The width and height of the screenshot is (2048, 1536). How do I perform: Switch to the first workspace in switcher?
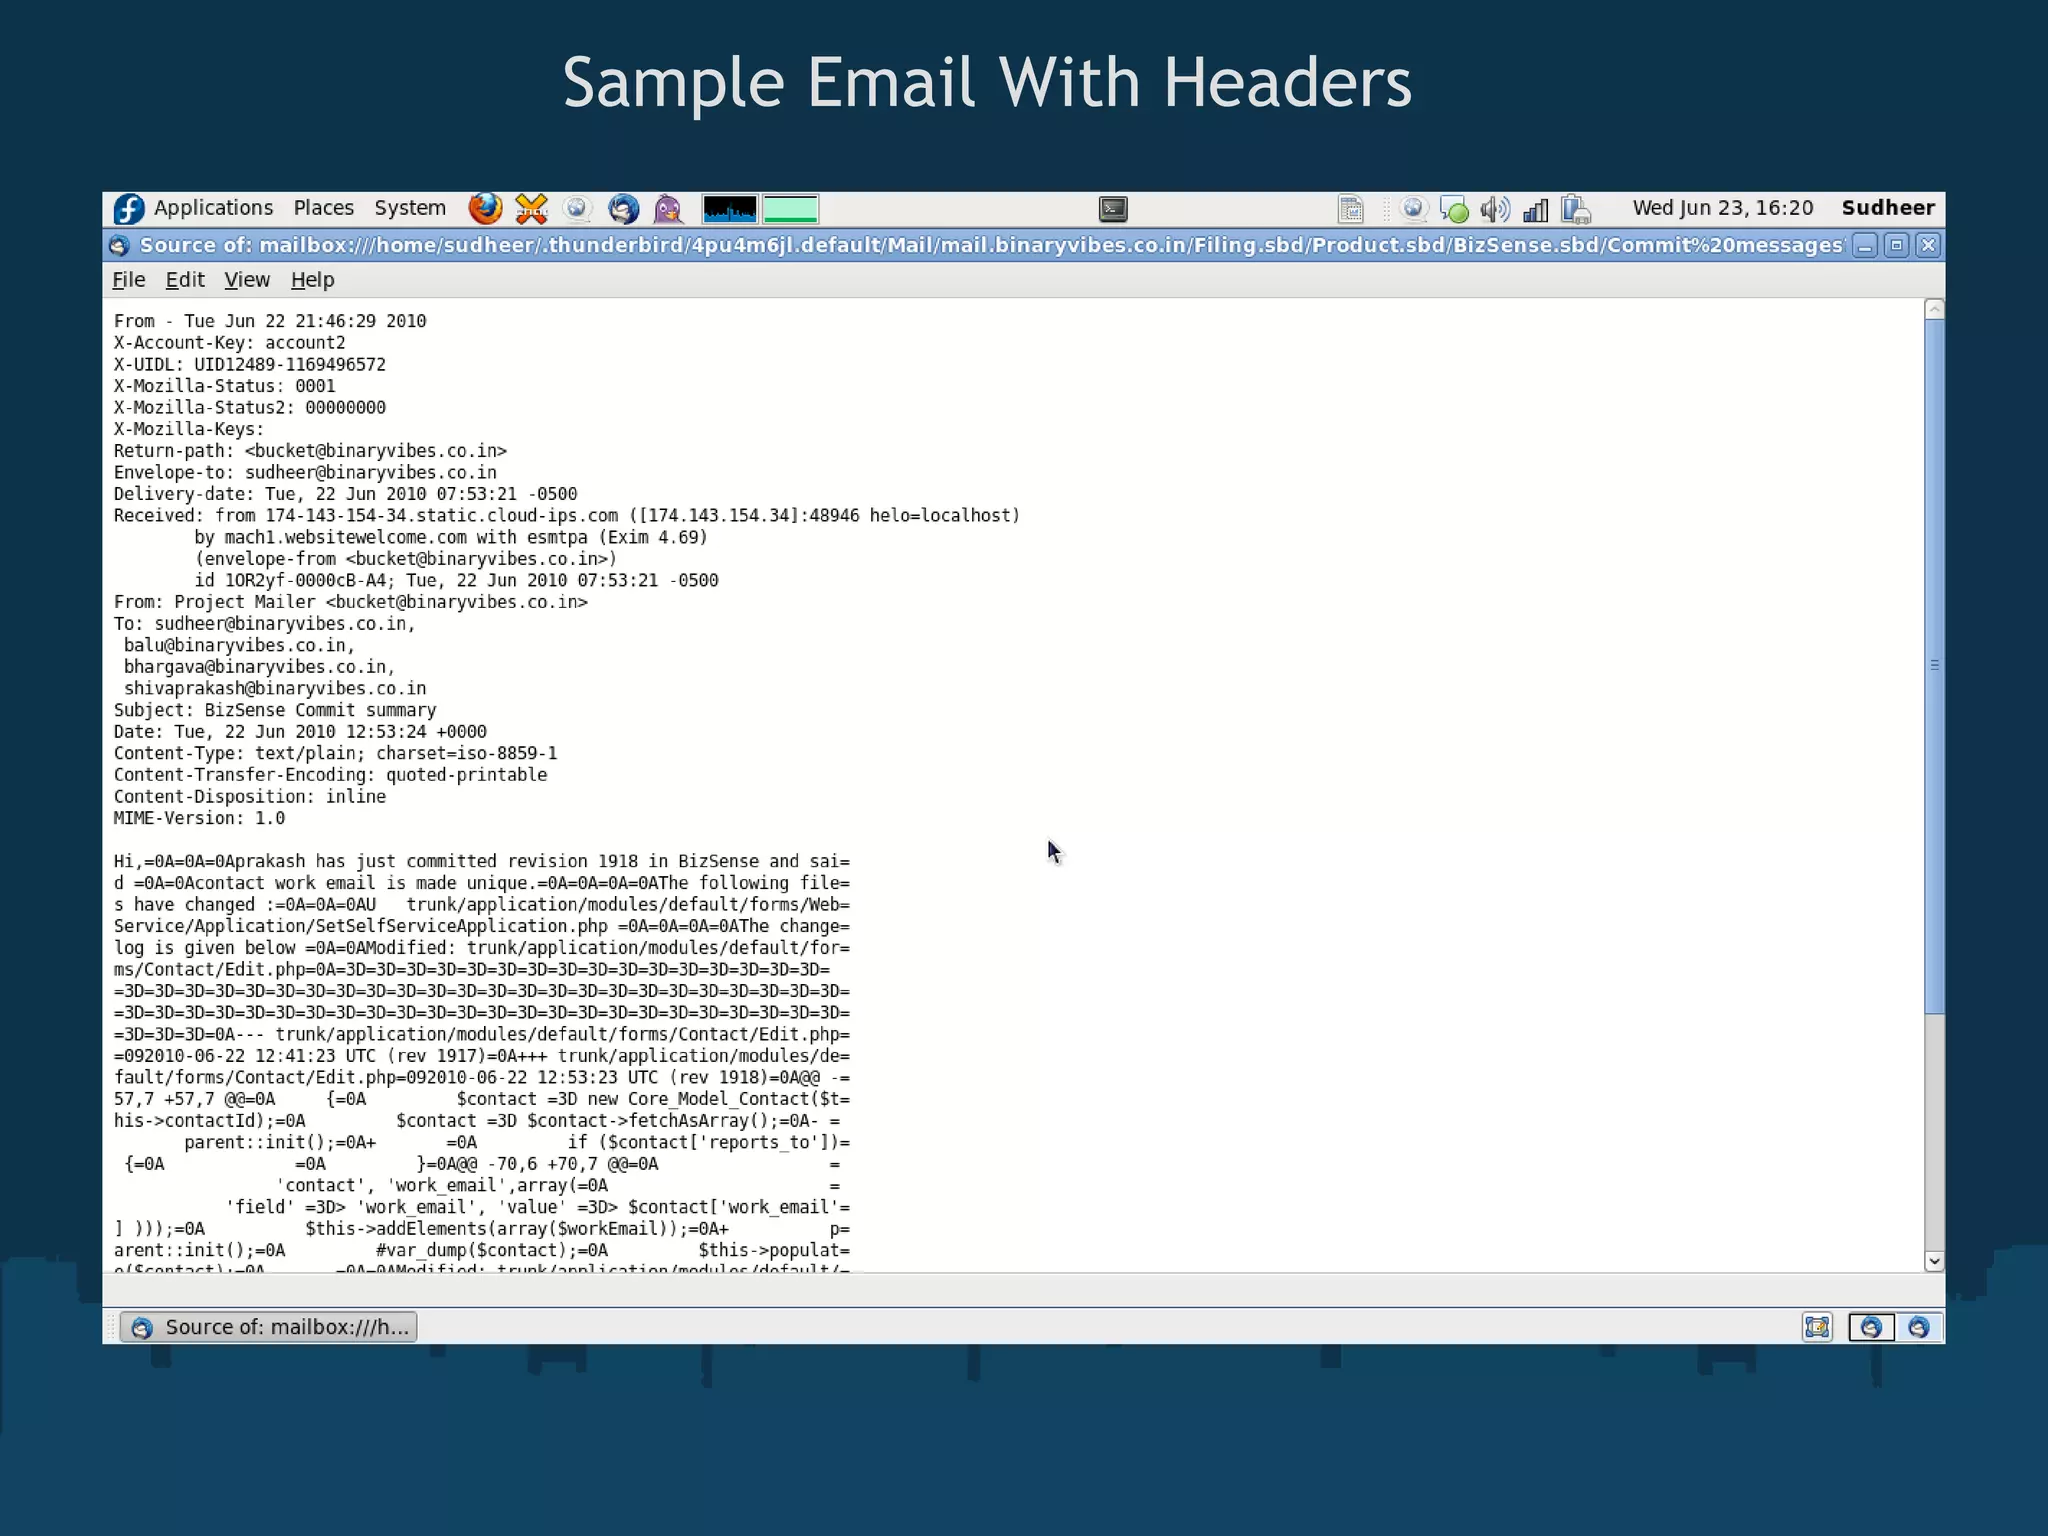point(1870,1327)
